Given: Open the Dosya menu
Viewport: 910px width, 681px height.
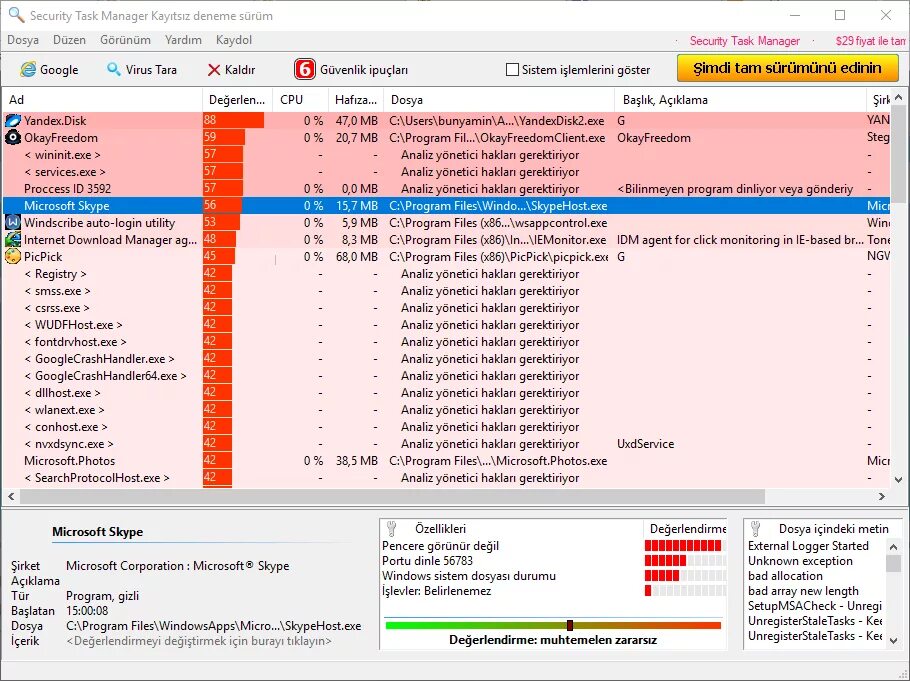Looking at the screenshot, I should point(23,40).
